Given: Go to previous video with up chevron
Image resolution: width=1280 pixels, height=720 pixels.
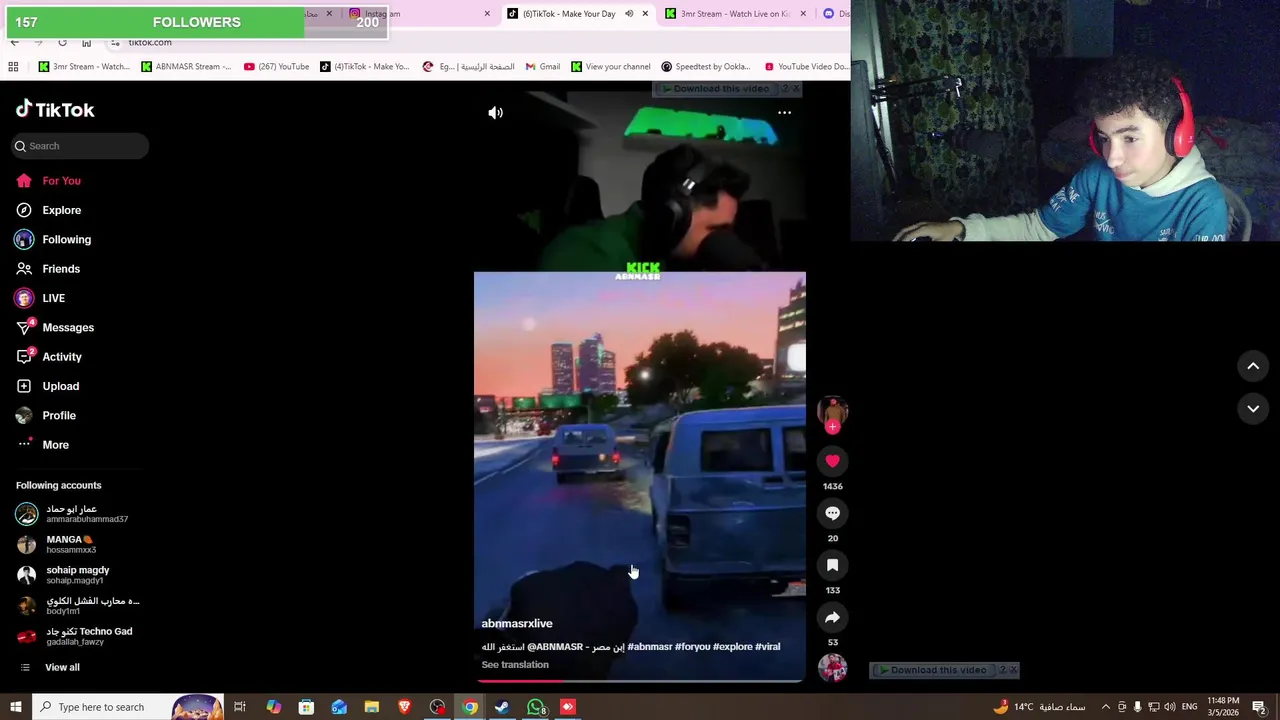Looking at the screenshot, I should click(1253, 366).
